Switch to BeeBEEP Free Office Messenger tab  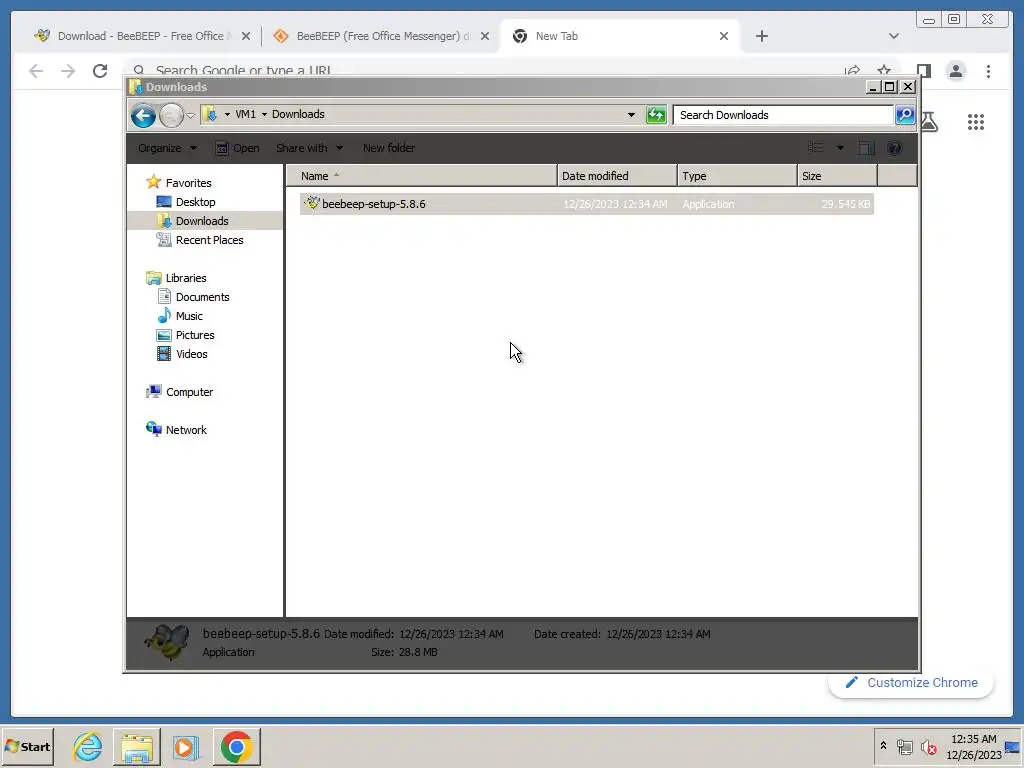pyautogui.click(x=382, y=36)
